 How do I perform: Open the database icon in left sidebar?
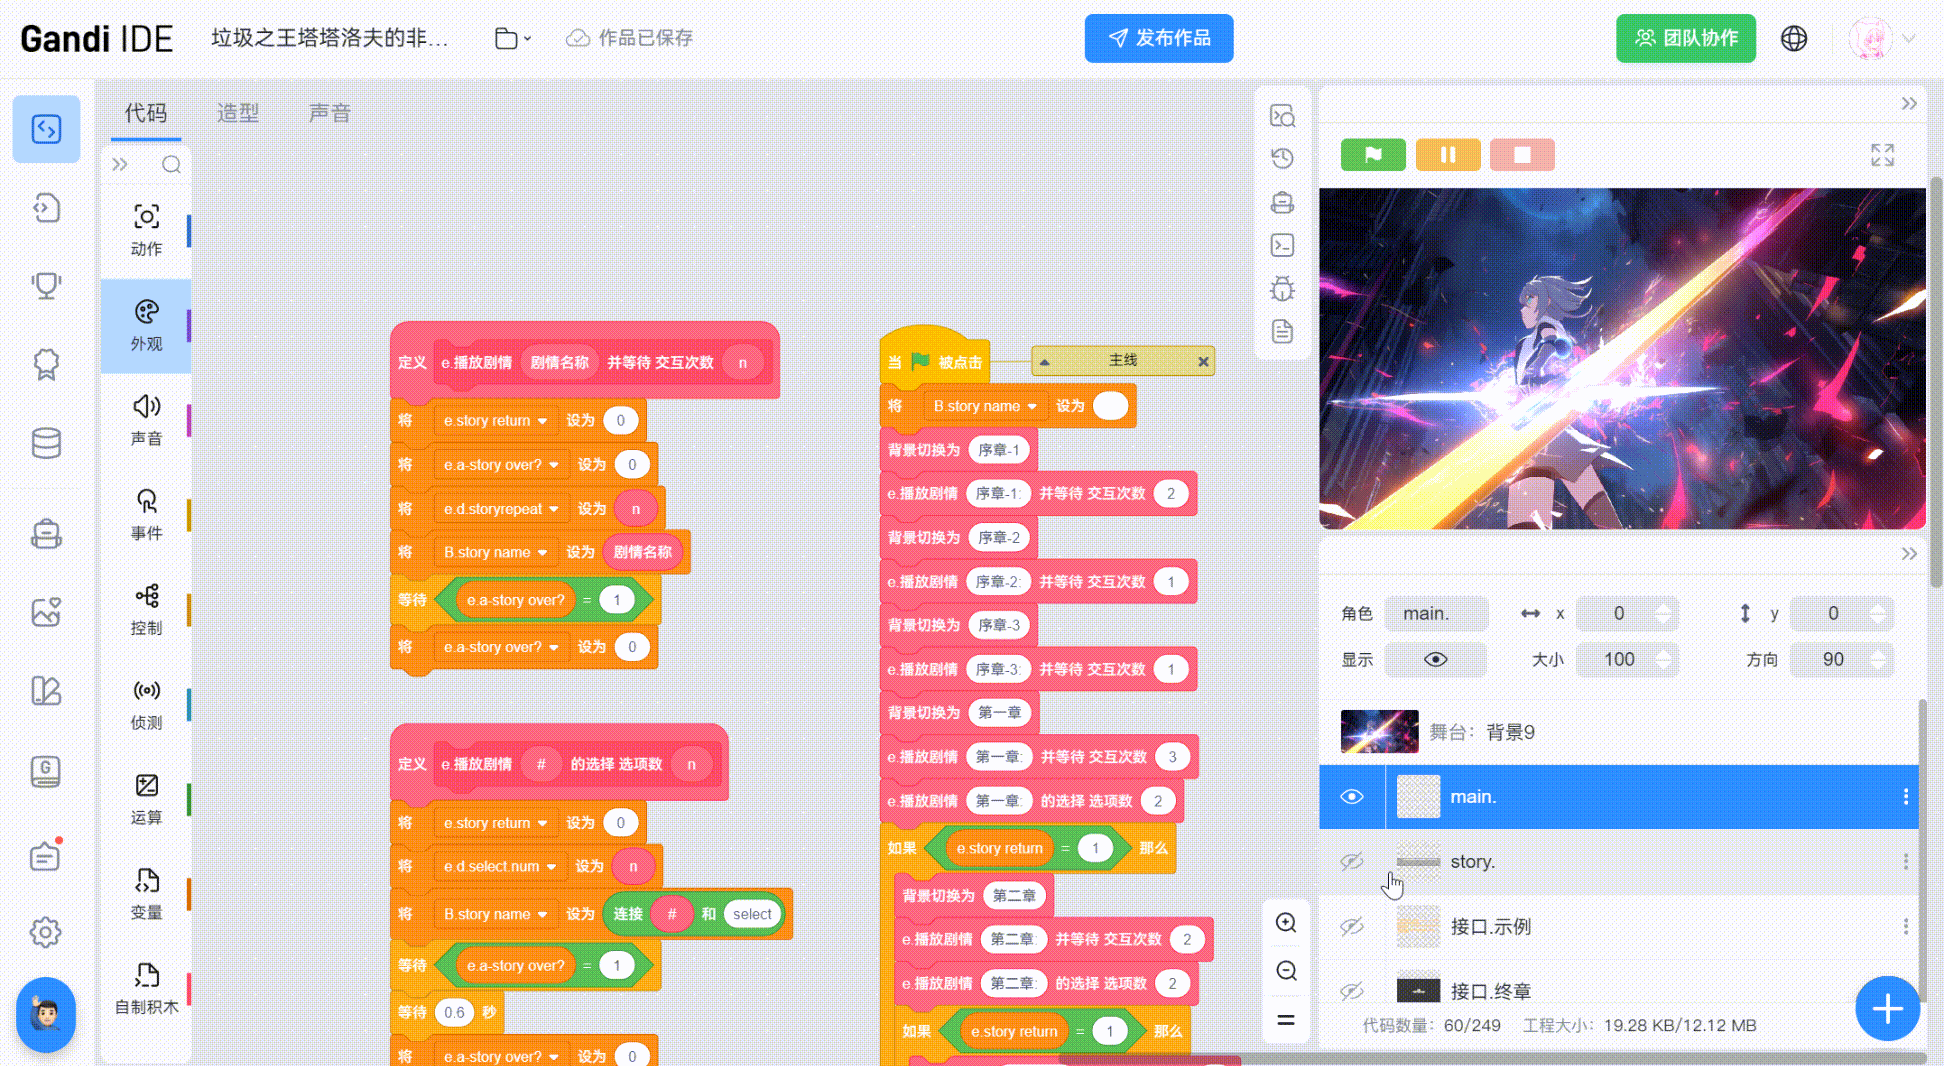coord(46,443)
